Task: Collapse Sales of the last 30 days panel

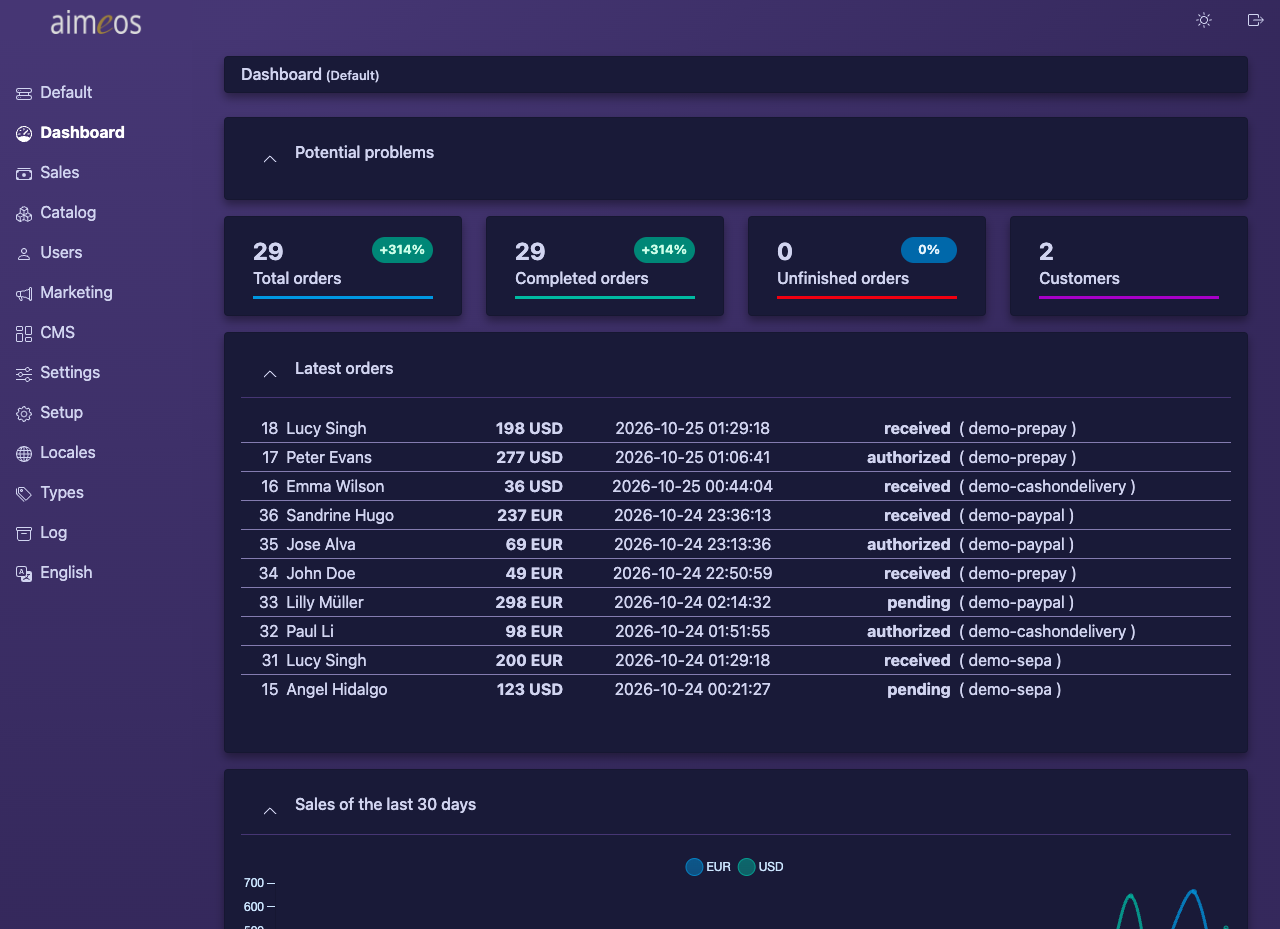Action: click(269, 810)
